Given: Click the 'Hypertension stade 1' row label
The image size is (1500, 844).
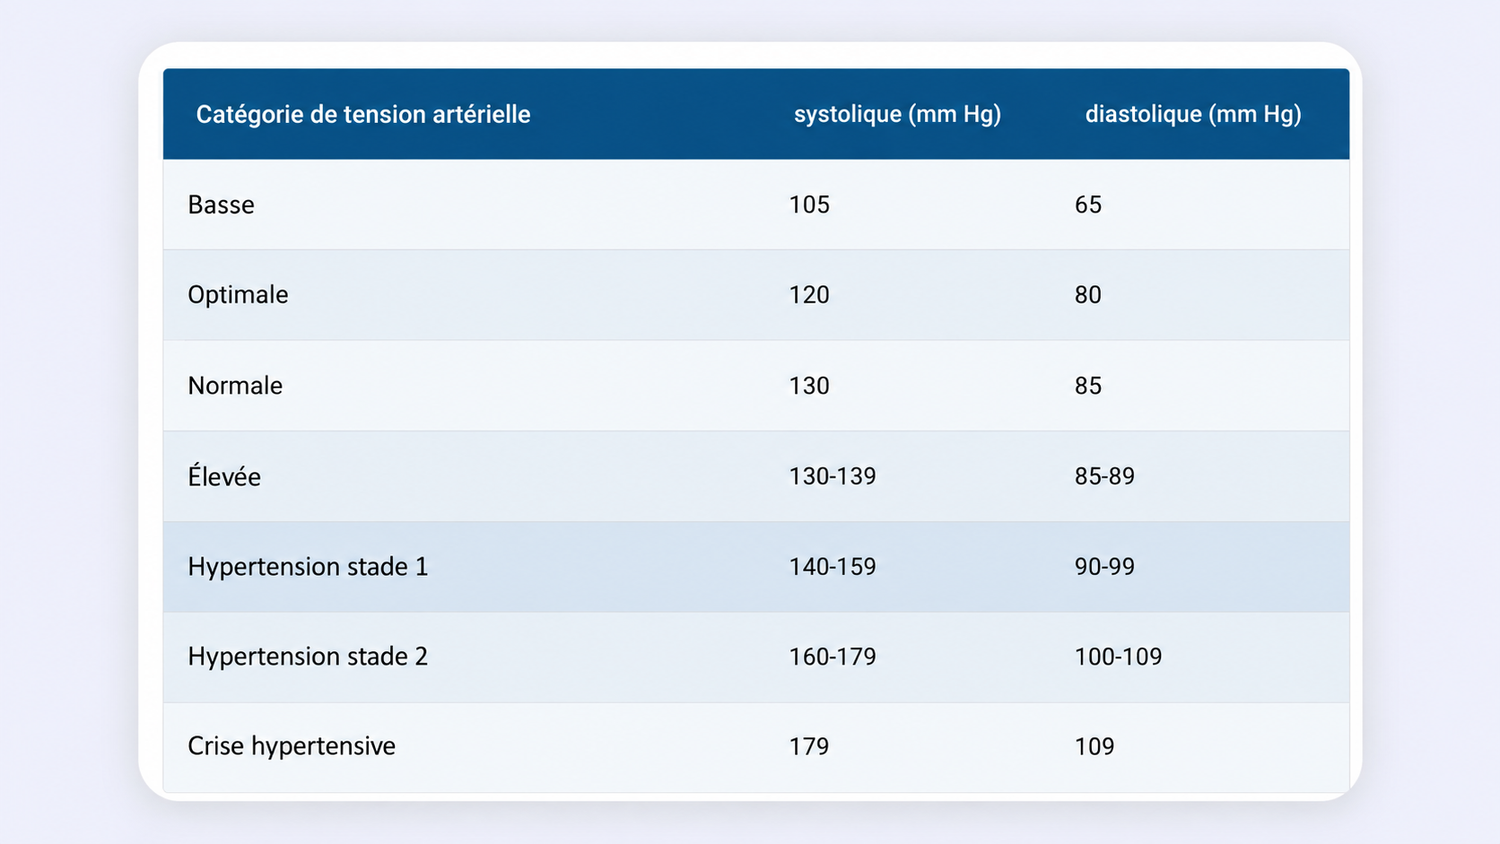Looking at the screenshot, I should pyautogui.click(x=308, y=567).
